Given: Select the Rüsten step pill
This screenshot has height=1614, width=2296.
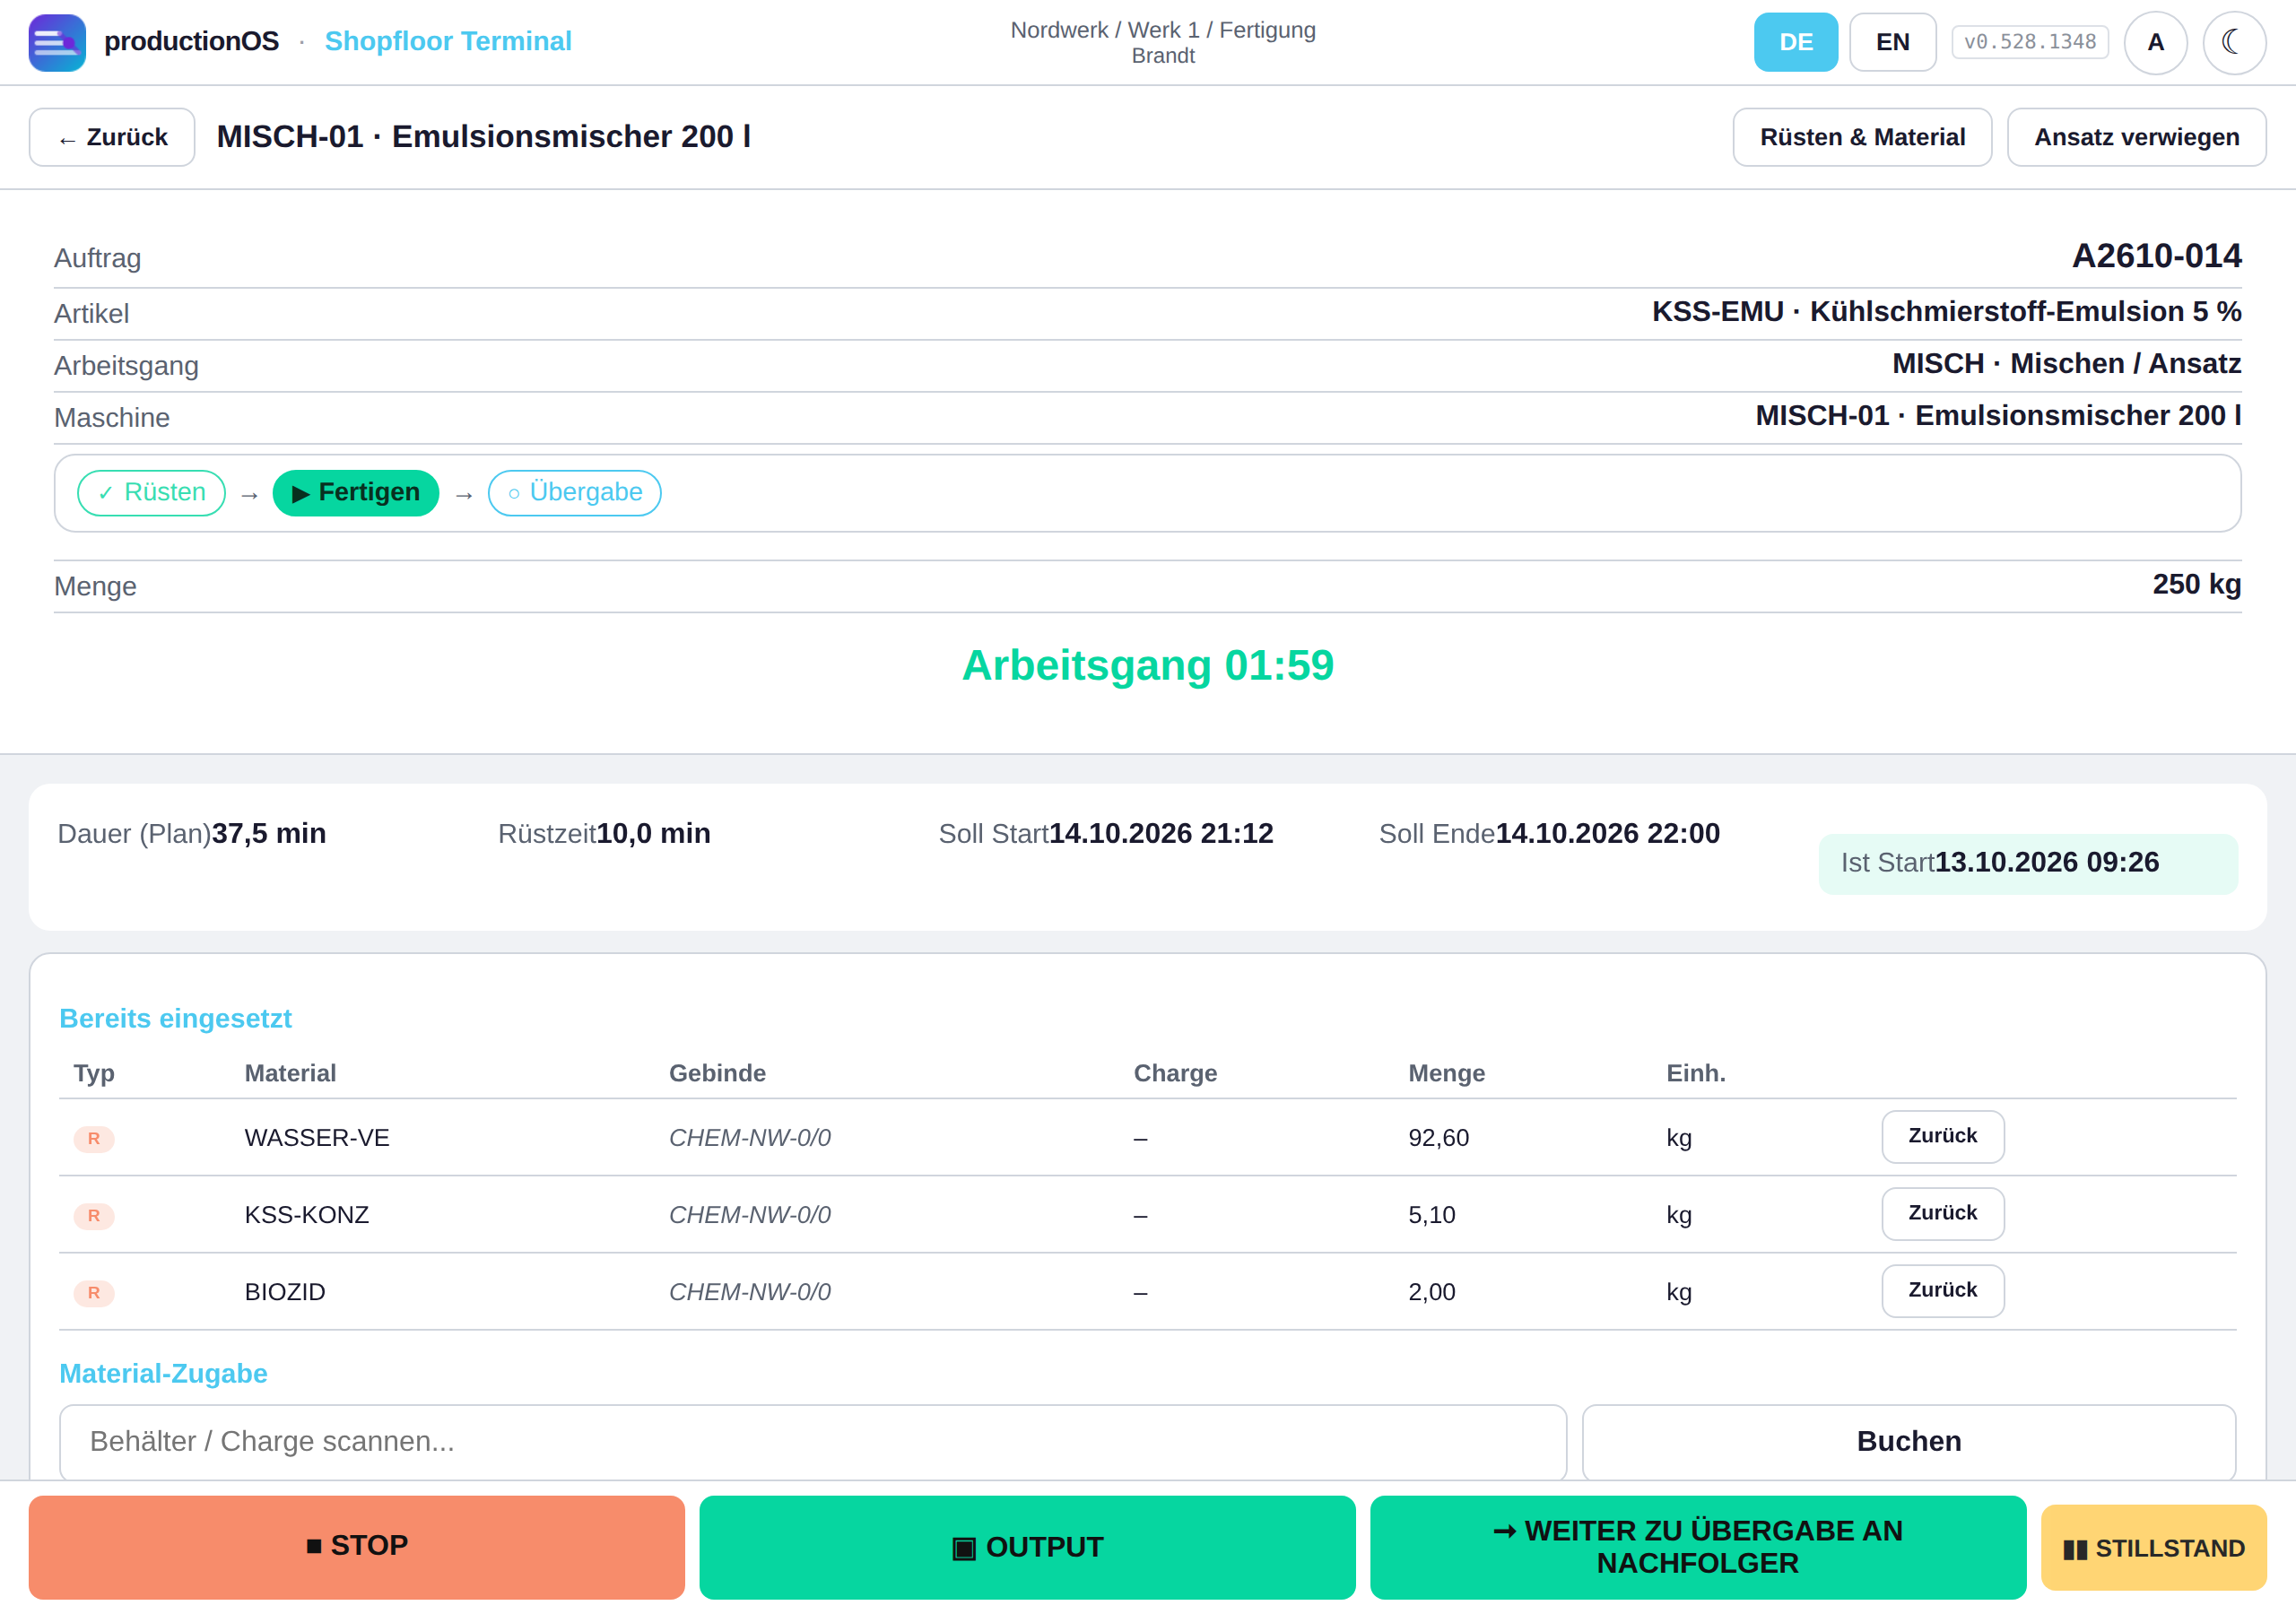Looking at the screenshot, I should [151, 492].
